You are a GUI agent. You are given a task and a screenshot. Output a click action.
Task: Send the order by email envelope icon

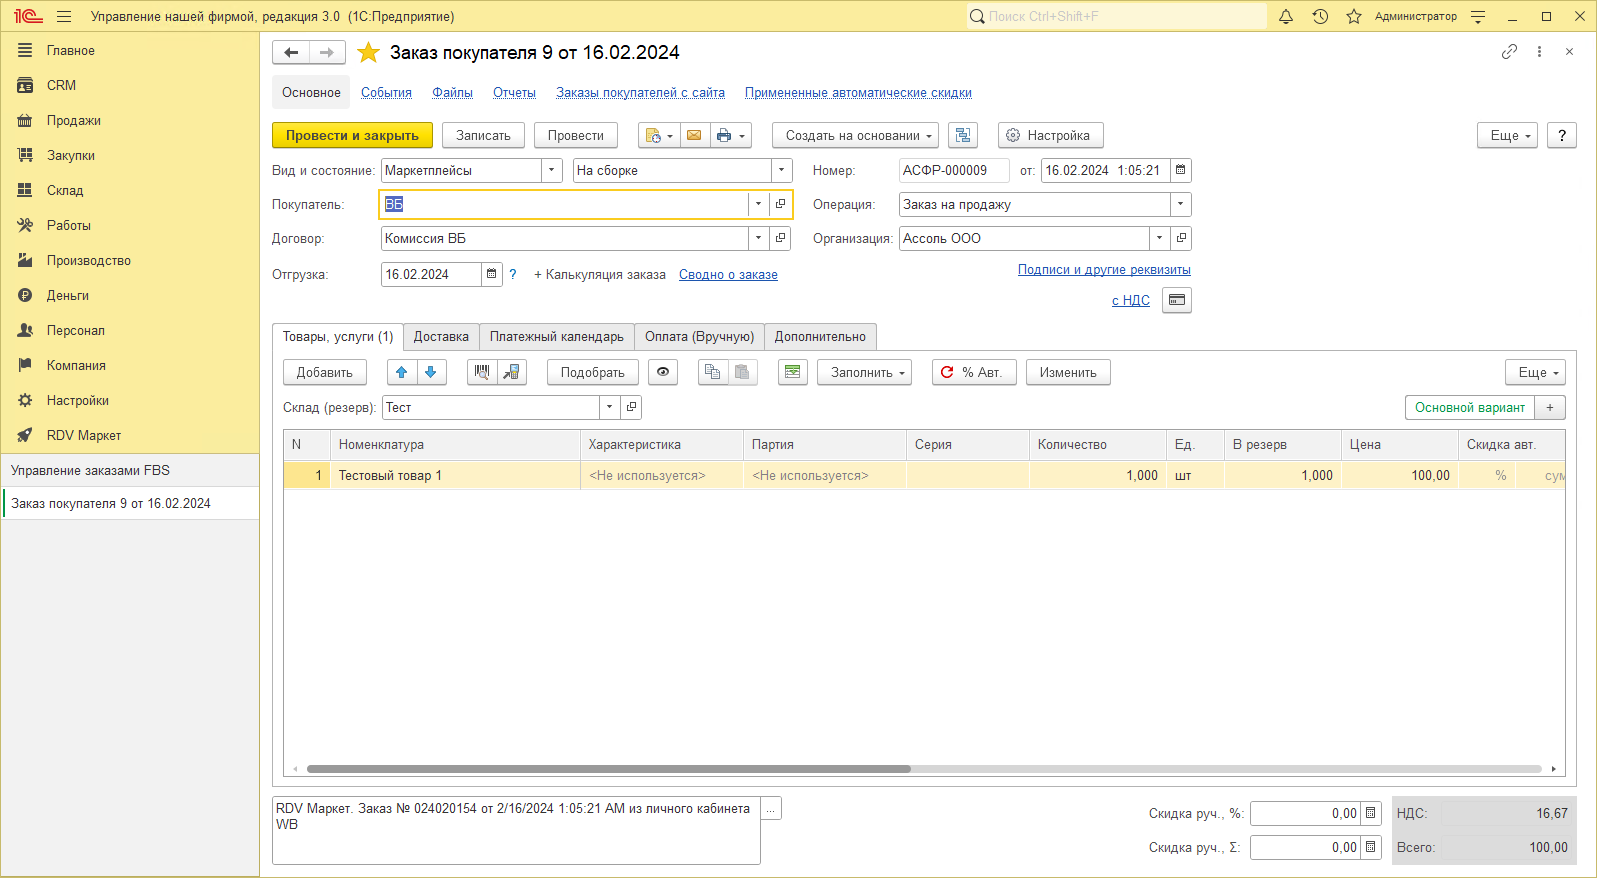(x=694, y=135)
